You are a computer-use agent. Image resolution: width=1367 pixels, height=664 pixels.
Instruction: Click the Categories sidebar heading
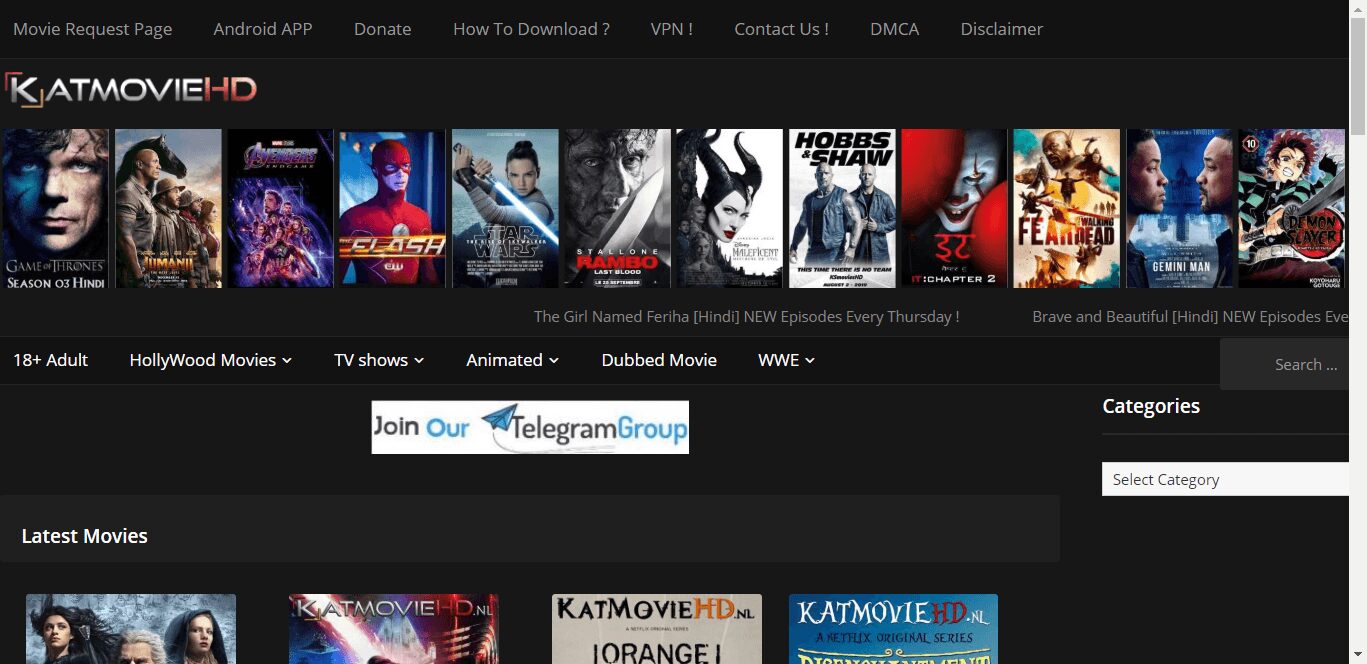(x=1151, y=406)
